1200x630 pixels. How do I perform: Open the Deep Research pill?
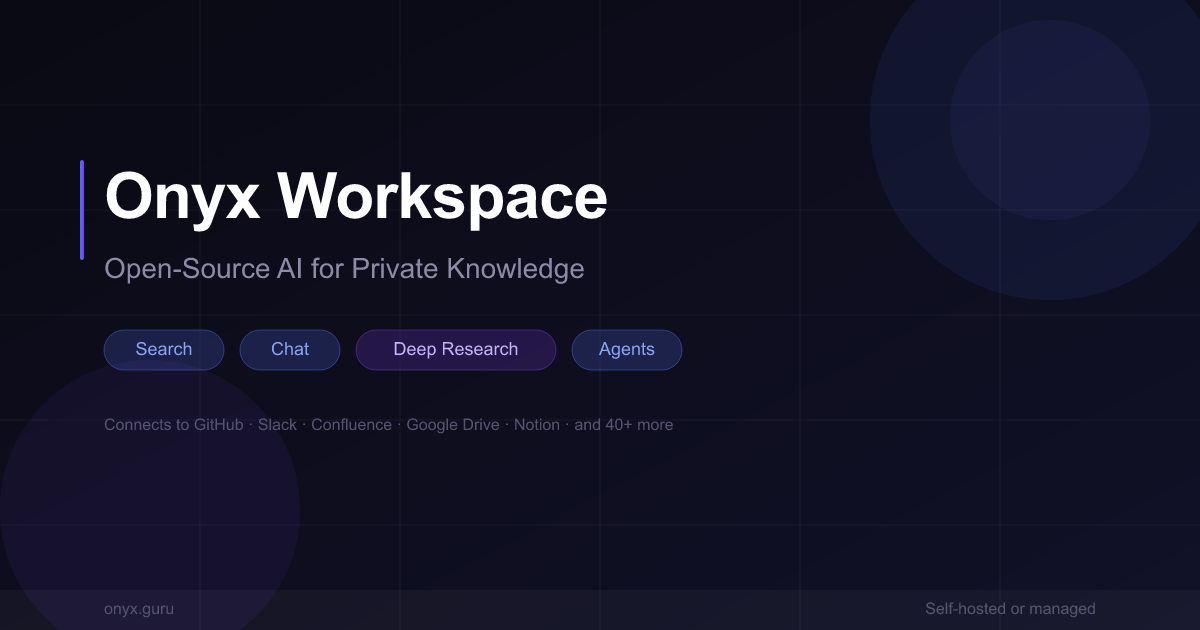pos(455,350)
